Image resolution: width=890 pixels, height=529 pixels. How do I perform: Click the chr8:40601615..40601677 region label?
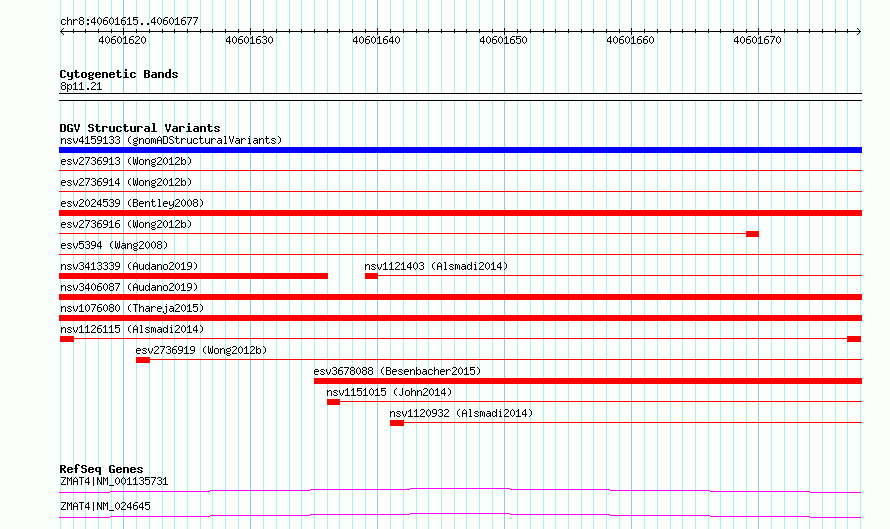[129, 21]
